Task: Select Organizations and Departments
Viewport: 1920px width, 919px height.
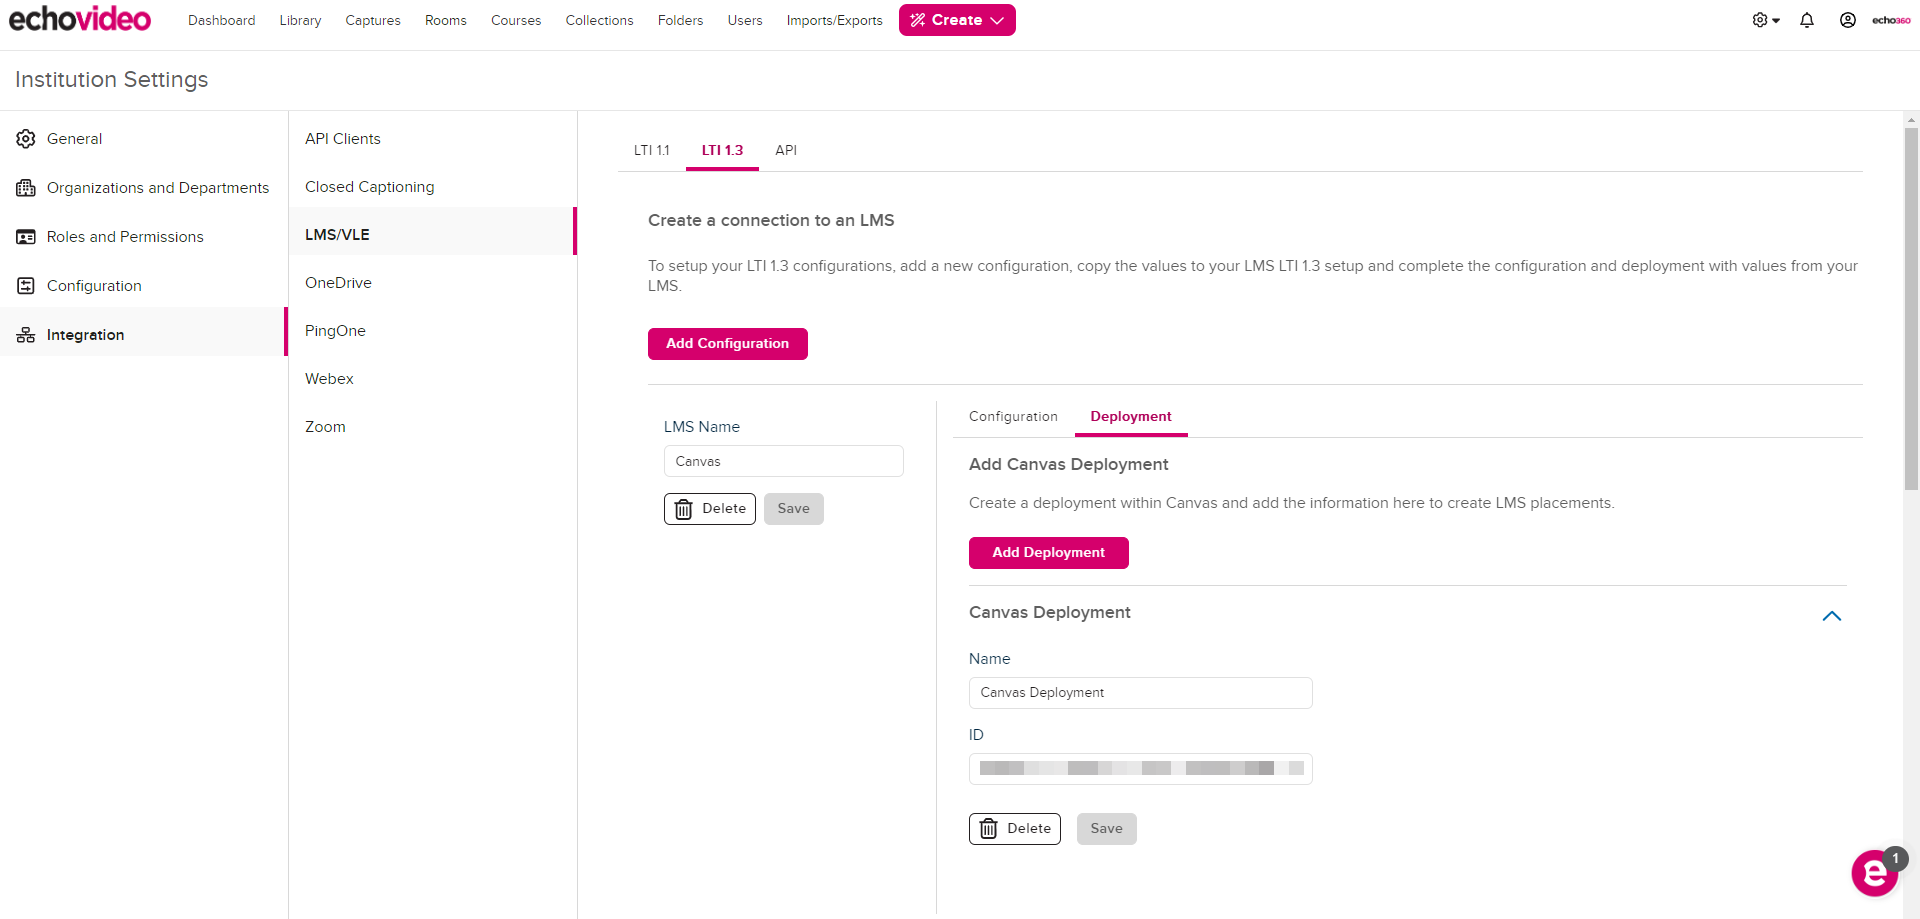Action: (x=144, y=188)
